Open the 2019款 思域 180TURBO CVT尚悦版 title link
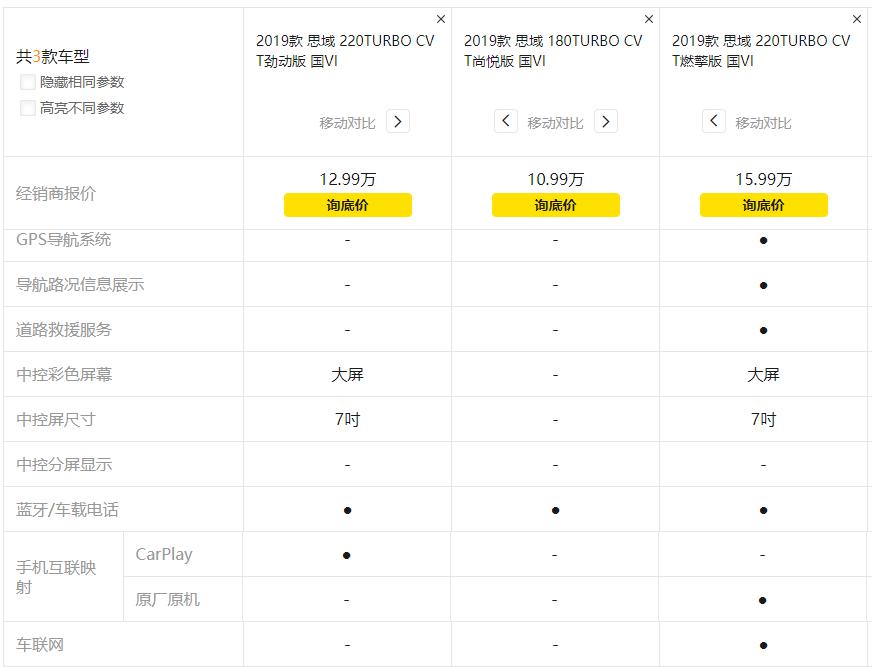This screenshot has width=872, height=667. [x=553, y=50]
